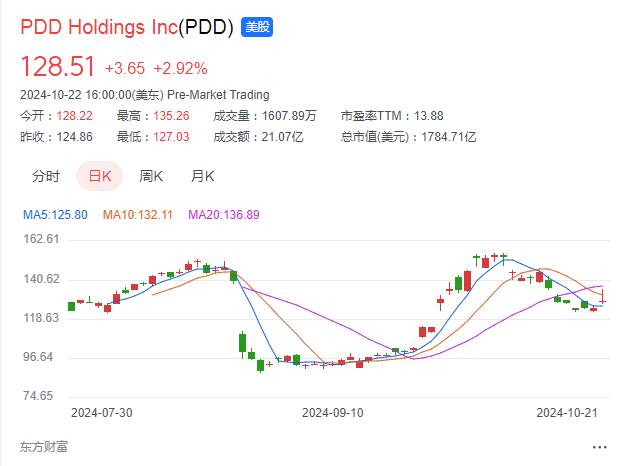Click the 成交量 value 1607.89万
The image size is (627, 466).
point(289,116)
